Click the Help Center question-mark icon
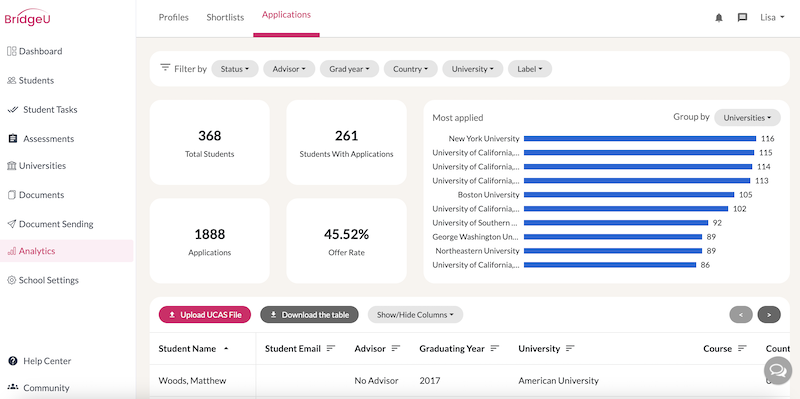Screen dimensions: 800x399 13,361
